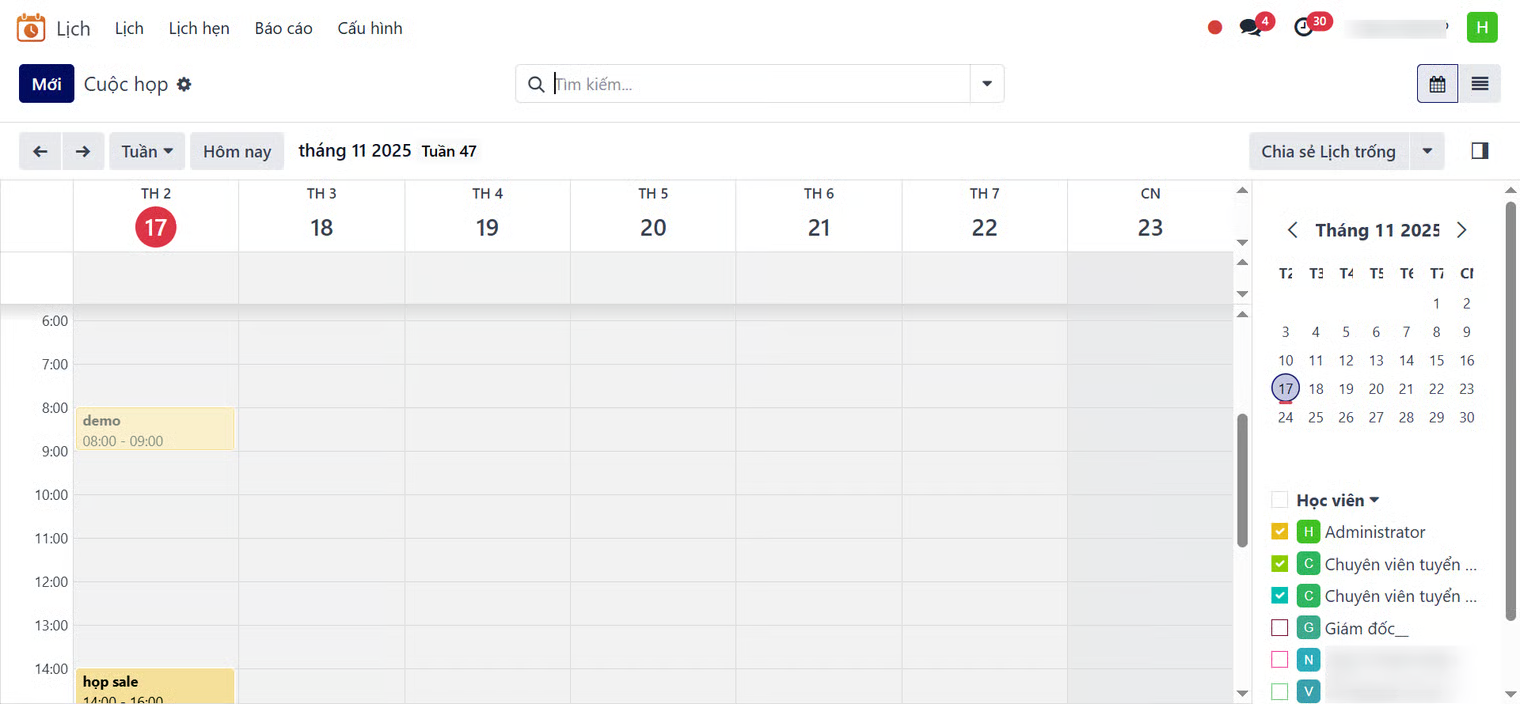Screen dimensions: 1520x704
Task: Open the activities clock icon
Action: tap(1304, 28)
